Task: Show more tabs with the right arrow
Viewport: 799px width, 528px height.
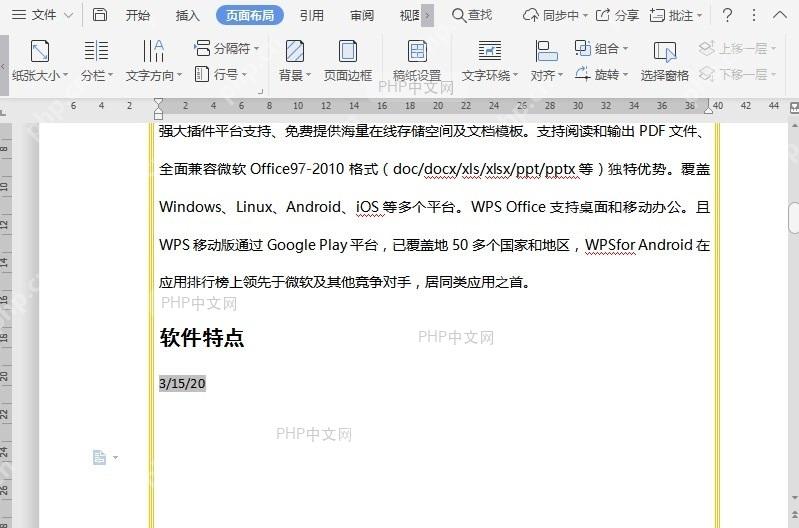Action: (428, 15)
